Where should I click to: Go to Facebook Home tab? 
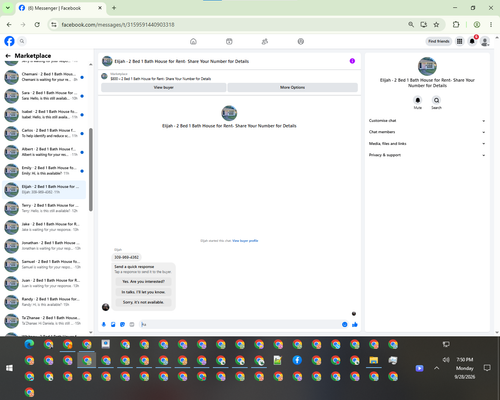tap(193, 41)
